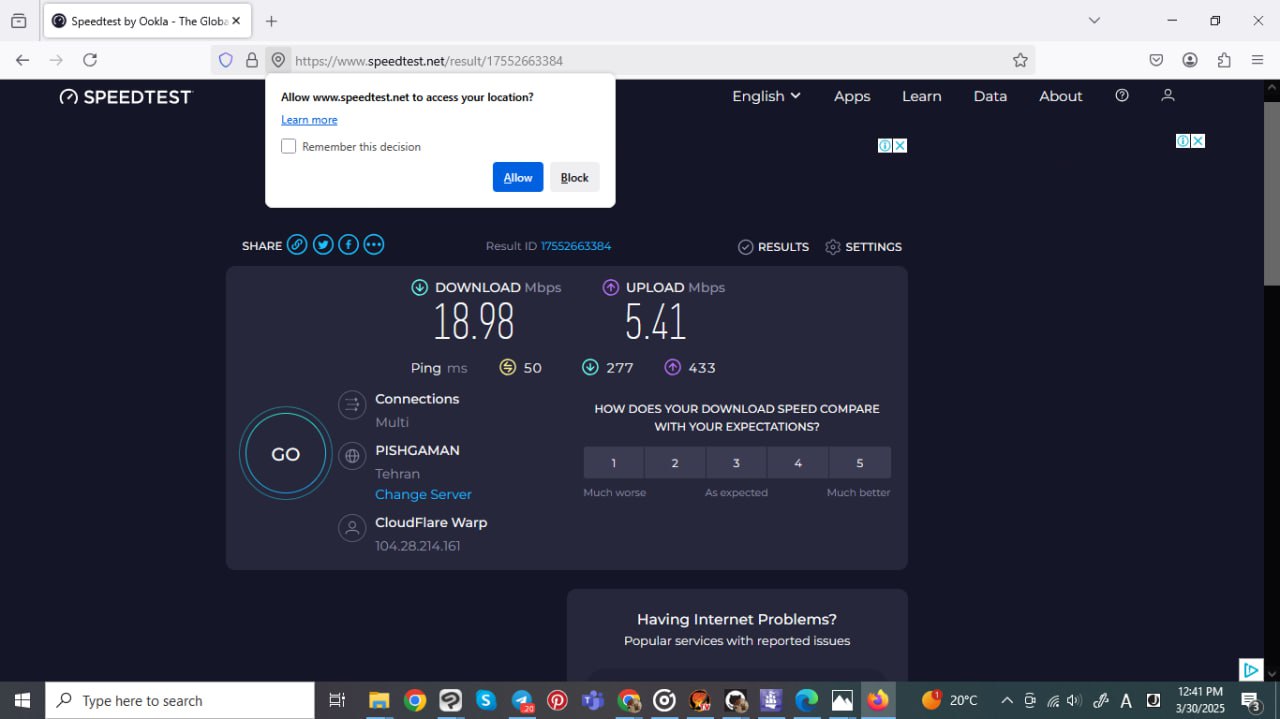The width and height of the screenshot is (1280, 719).
Task: Open the user account profile icon
Action: [1167, 96]
